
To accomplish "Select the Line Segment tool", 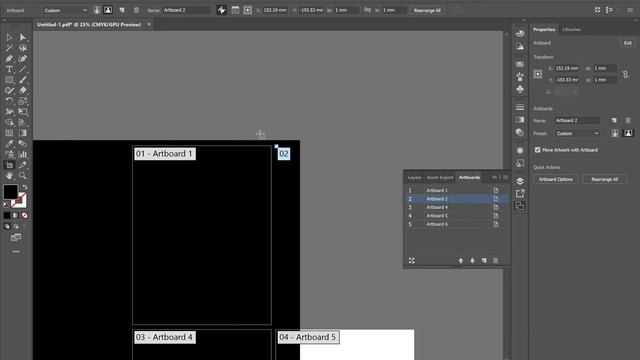I will pyautogui.click(x=23, y=69).
